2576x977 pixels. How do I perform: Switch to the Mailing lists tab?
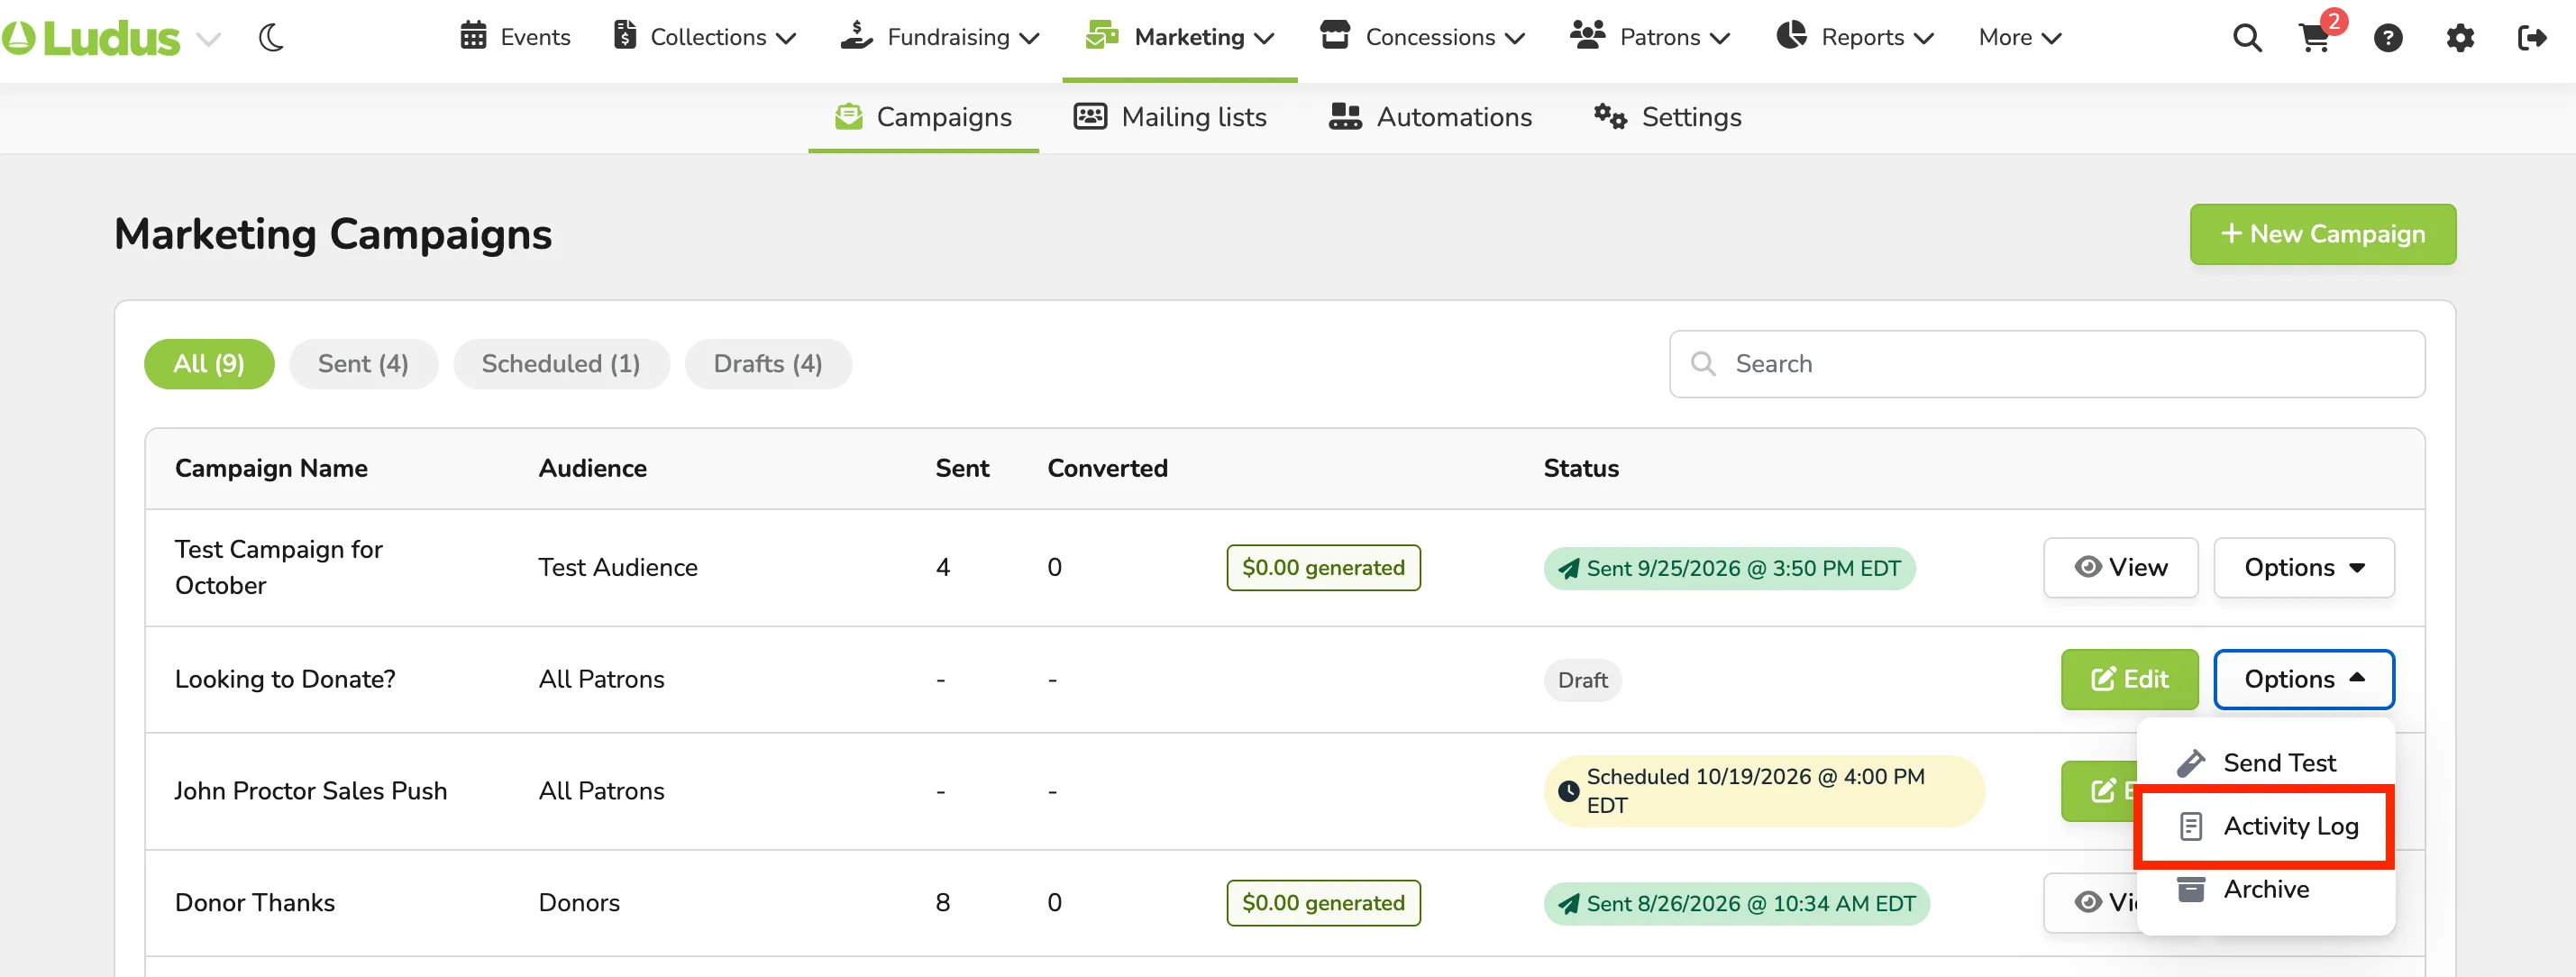tap(1170, 117)
